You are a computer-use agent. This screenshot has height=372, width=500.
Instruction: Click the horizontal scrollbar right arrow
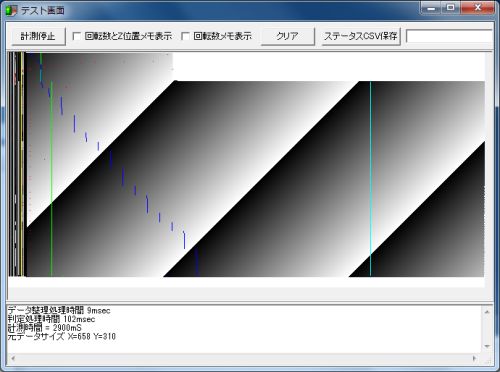click(x=474, y=358)
